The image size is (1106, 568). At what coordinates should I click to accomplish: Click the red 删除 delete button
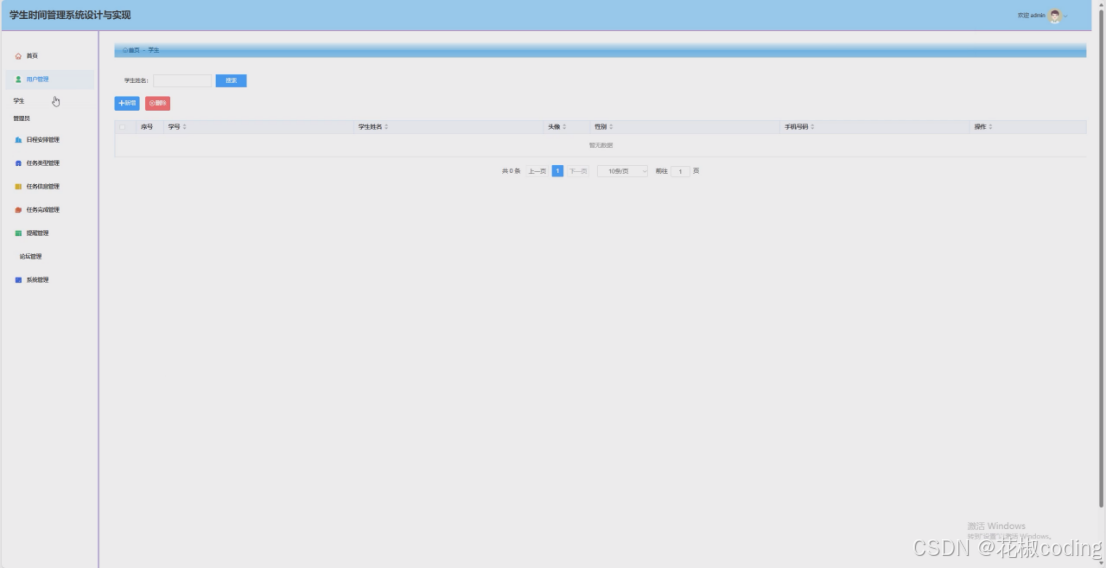(157, 104)
